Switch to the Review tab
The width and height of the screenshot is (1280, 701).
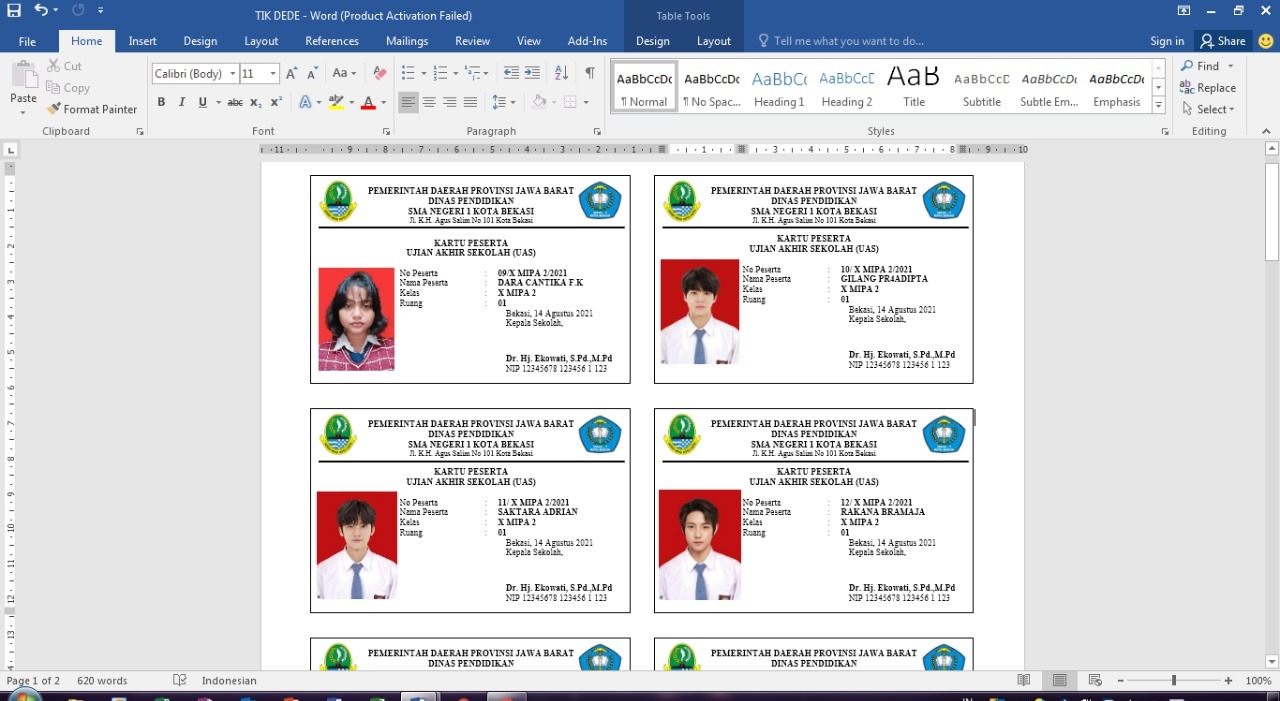pyautogui.click(x=472, y=41)
